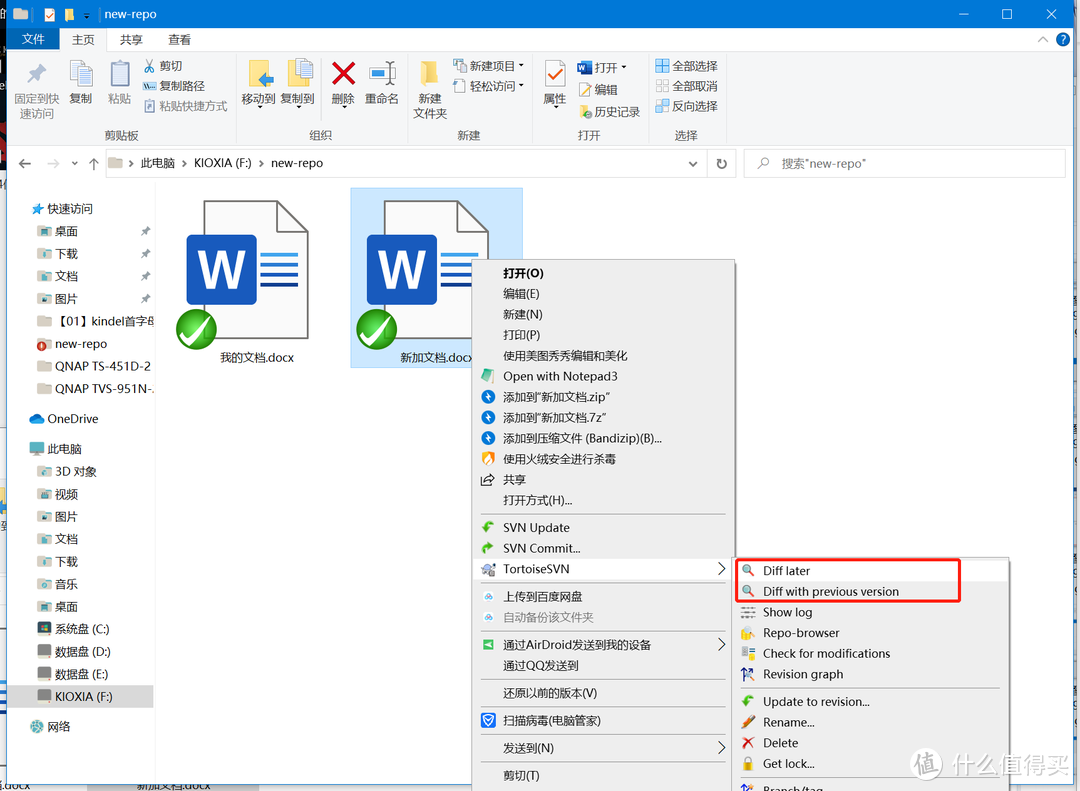Click Copy path (复制路径) in ribbon

[x=174, y=85]
